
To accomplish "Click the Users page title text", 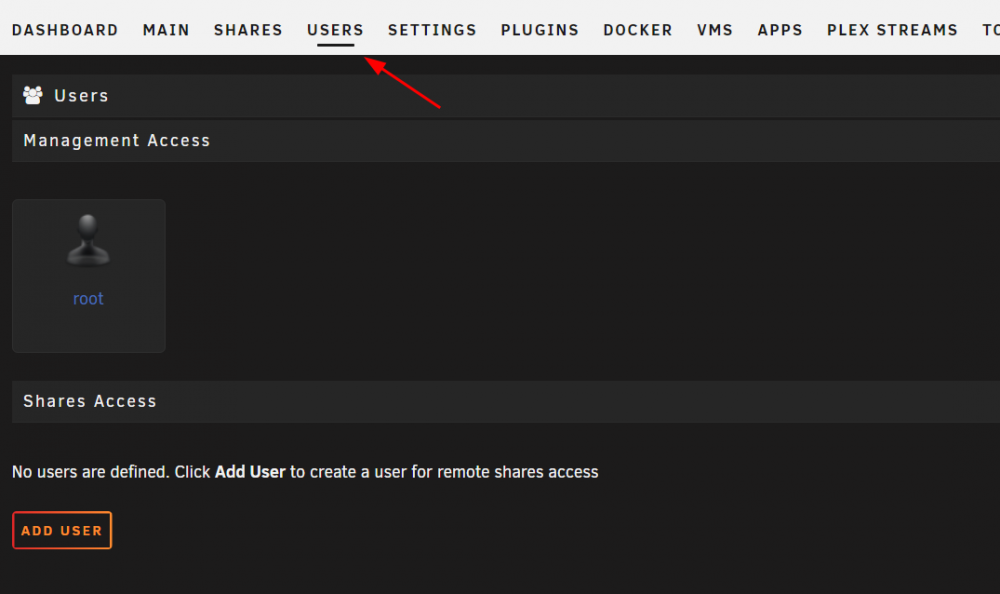I will tap(81, 96).
